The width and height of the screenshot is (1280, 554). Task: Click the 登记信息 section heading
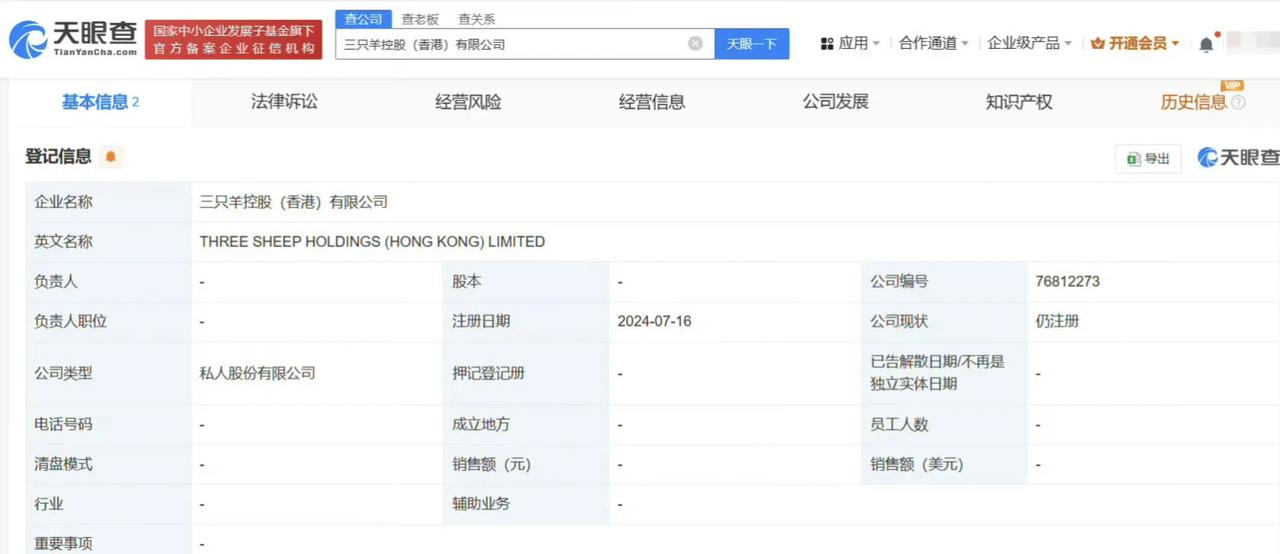pos(58,157)
